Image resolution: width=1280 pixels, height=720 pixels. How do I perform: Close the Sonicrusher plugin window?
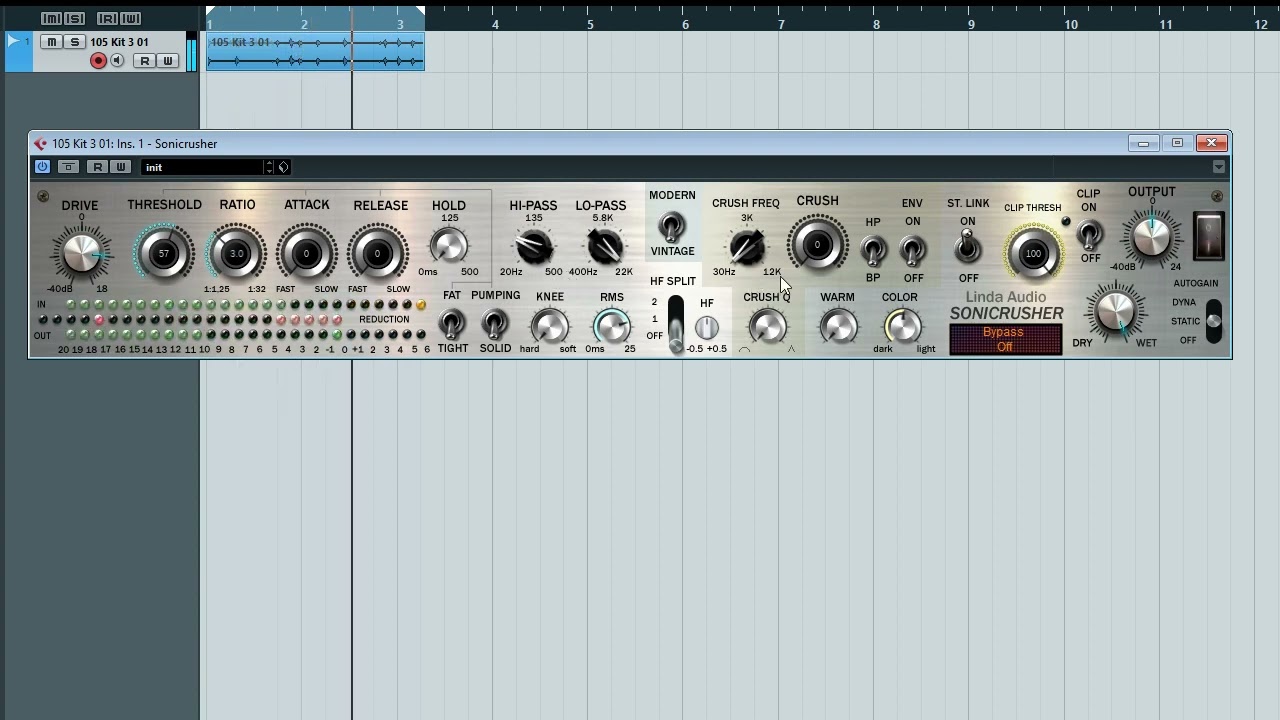pyautogui.click(x=1211, y=143)
